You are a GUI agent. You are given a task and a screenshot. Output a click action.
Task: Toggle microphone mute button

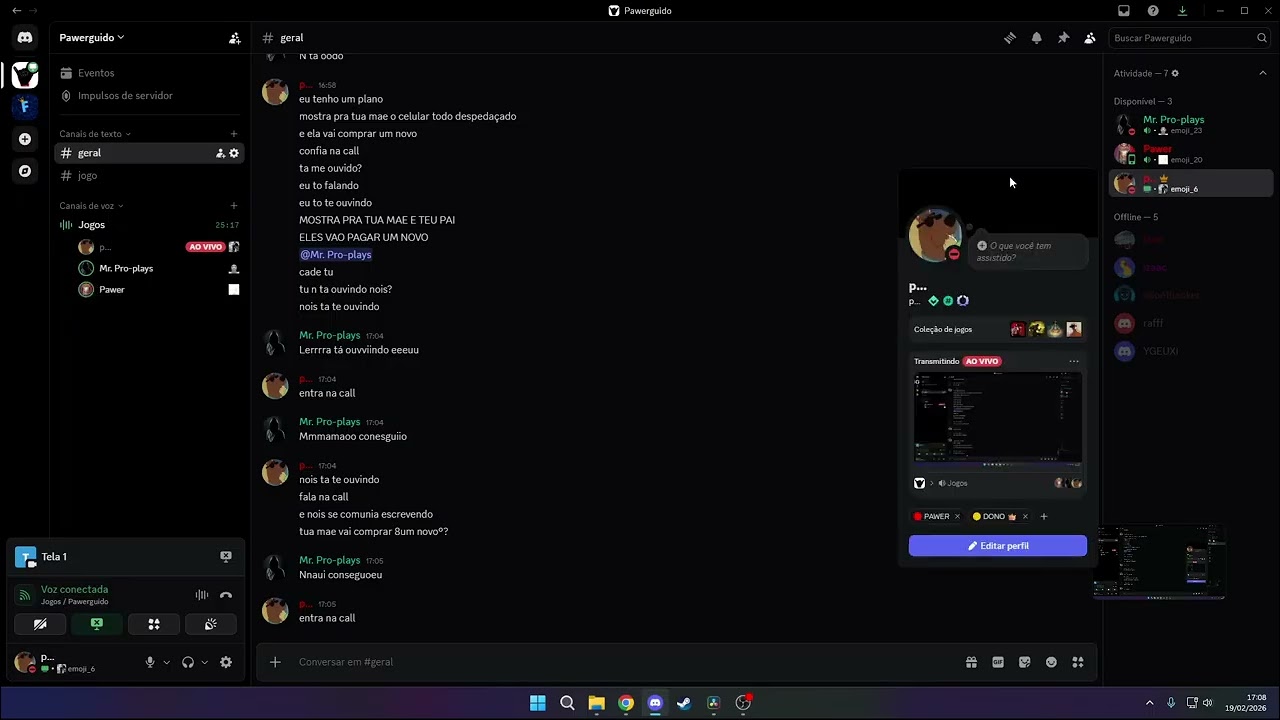(150, 662)
